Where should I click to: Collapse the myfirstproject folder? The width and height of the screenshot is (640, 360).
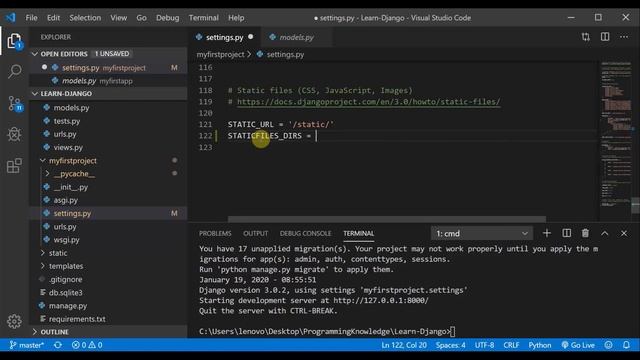pos(42,160)
